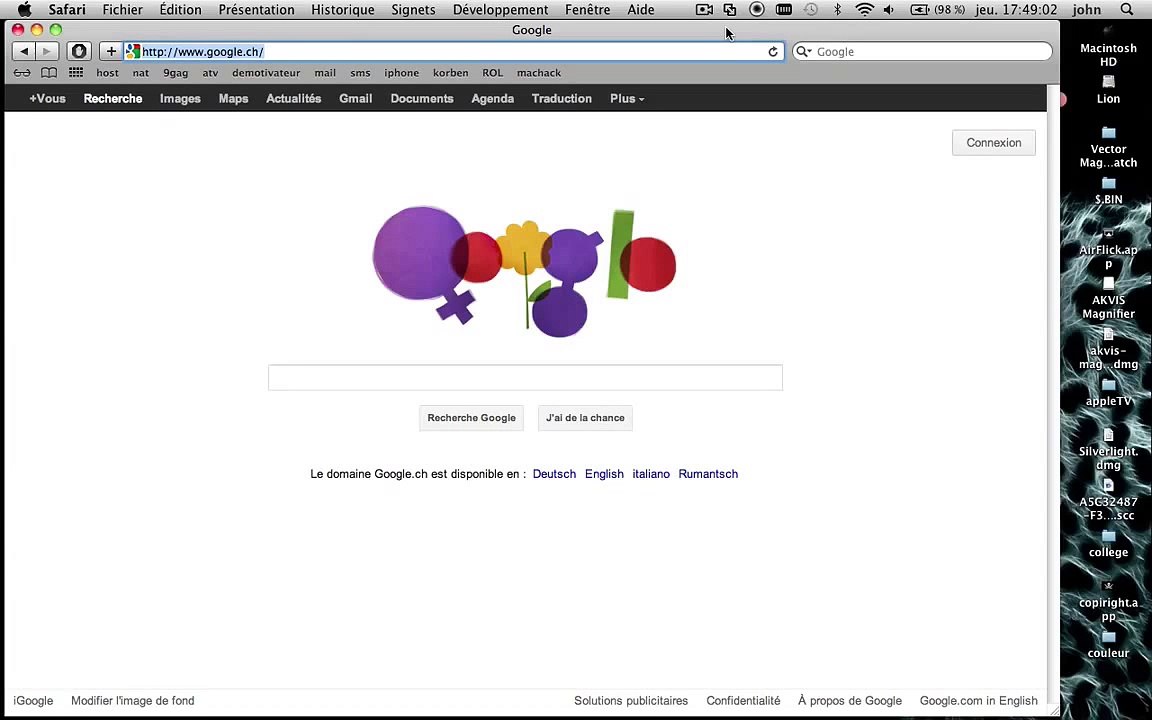This screenshot has width=1152, height=720.
Task: Focus the main Google search box
Action: [x=525, y=378]
